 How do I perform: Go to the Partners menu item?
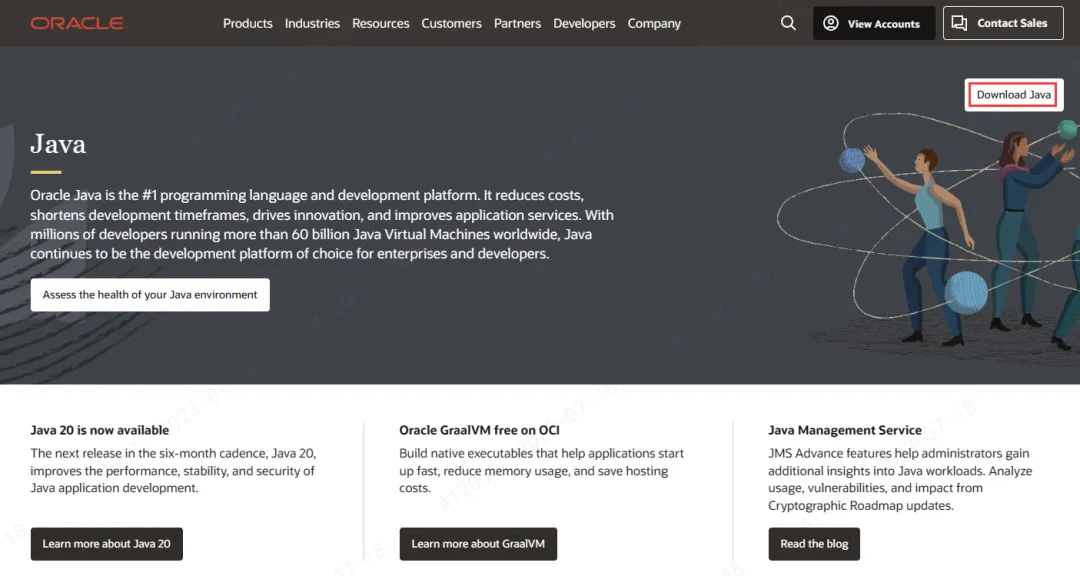[517, 23]
